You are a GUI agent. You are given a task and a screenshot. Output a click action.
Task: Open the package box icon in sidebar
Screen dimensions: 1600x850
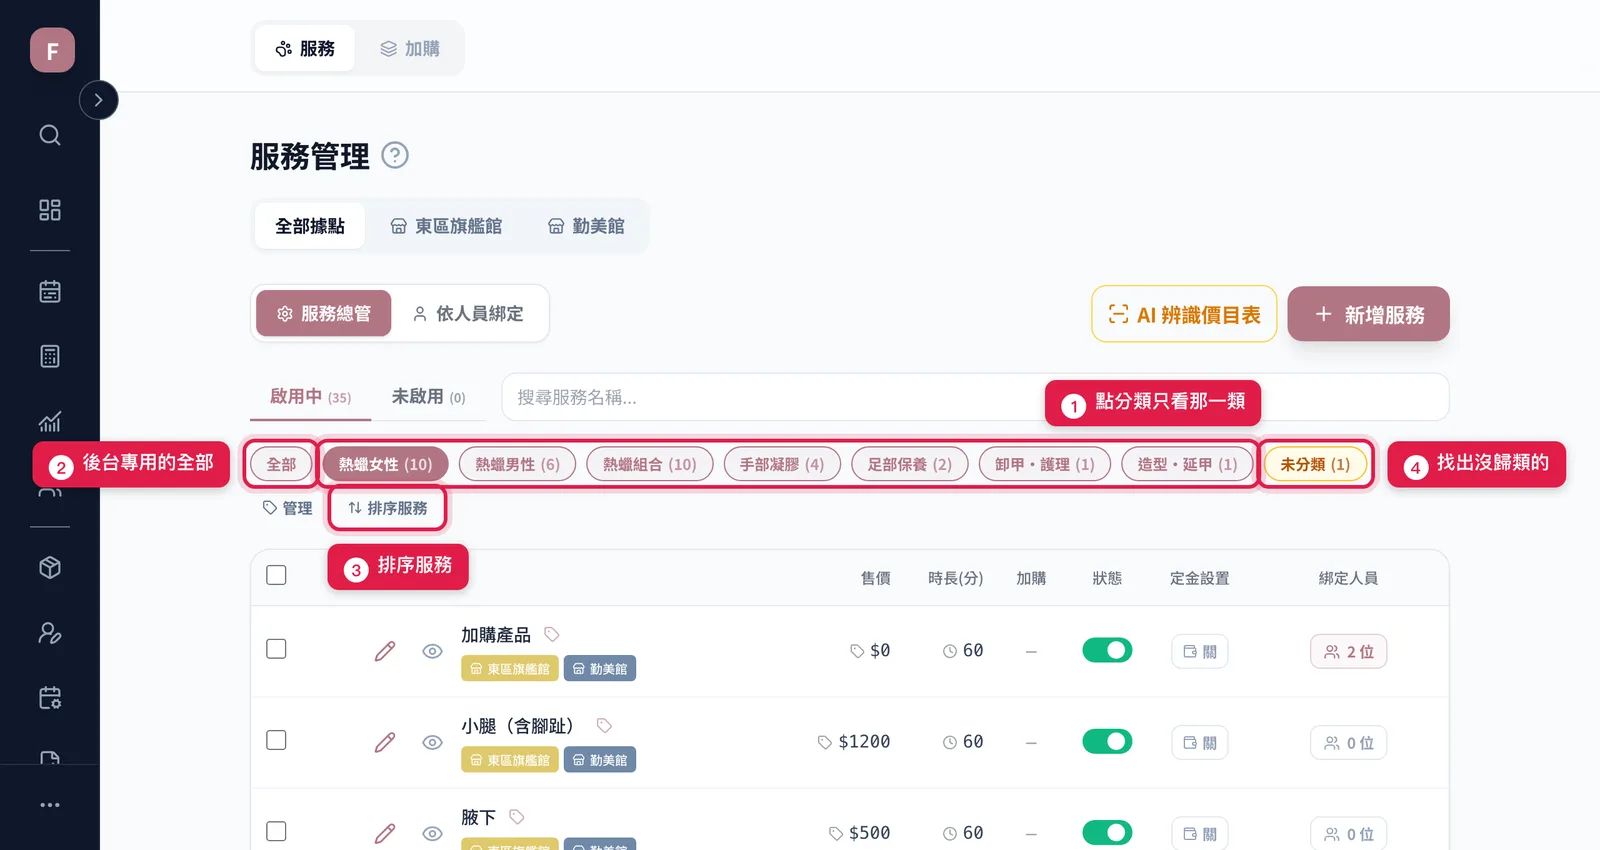point(50,568)
